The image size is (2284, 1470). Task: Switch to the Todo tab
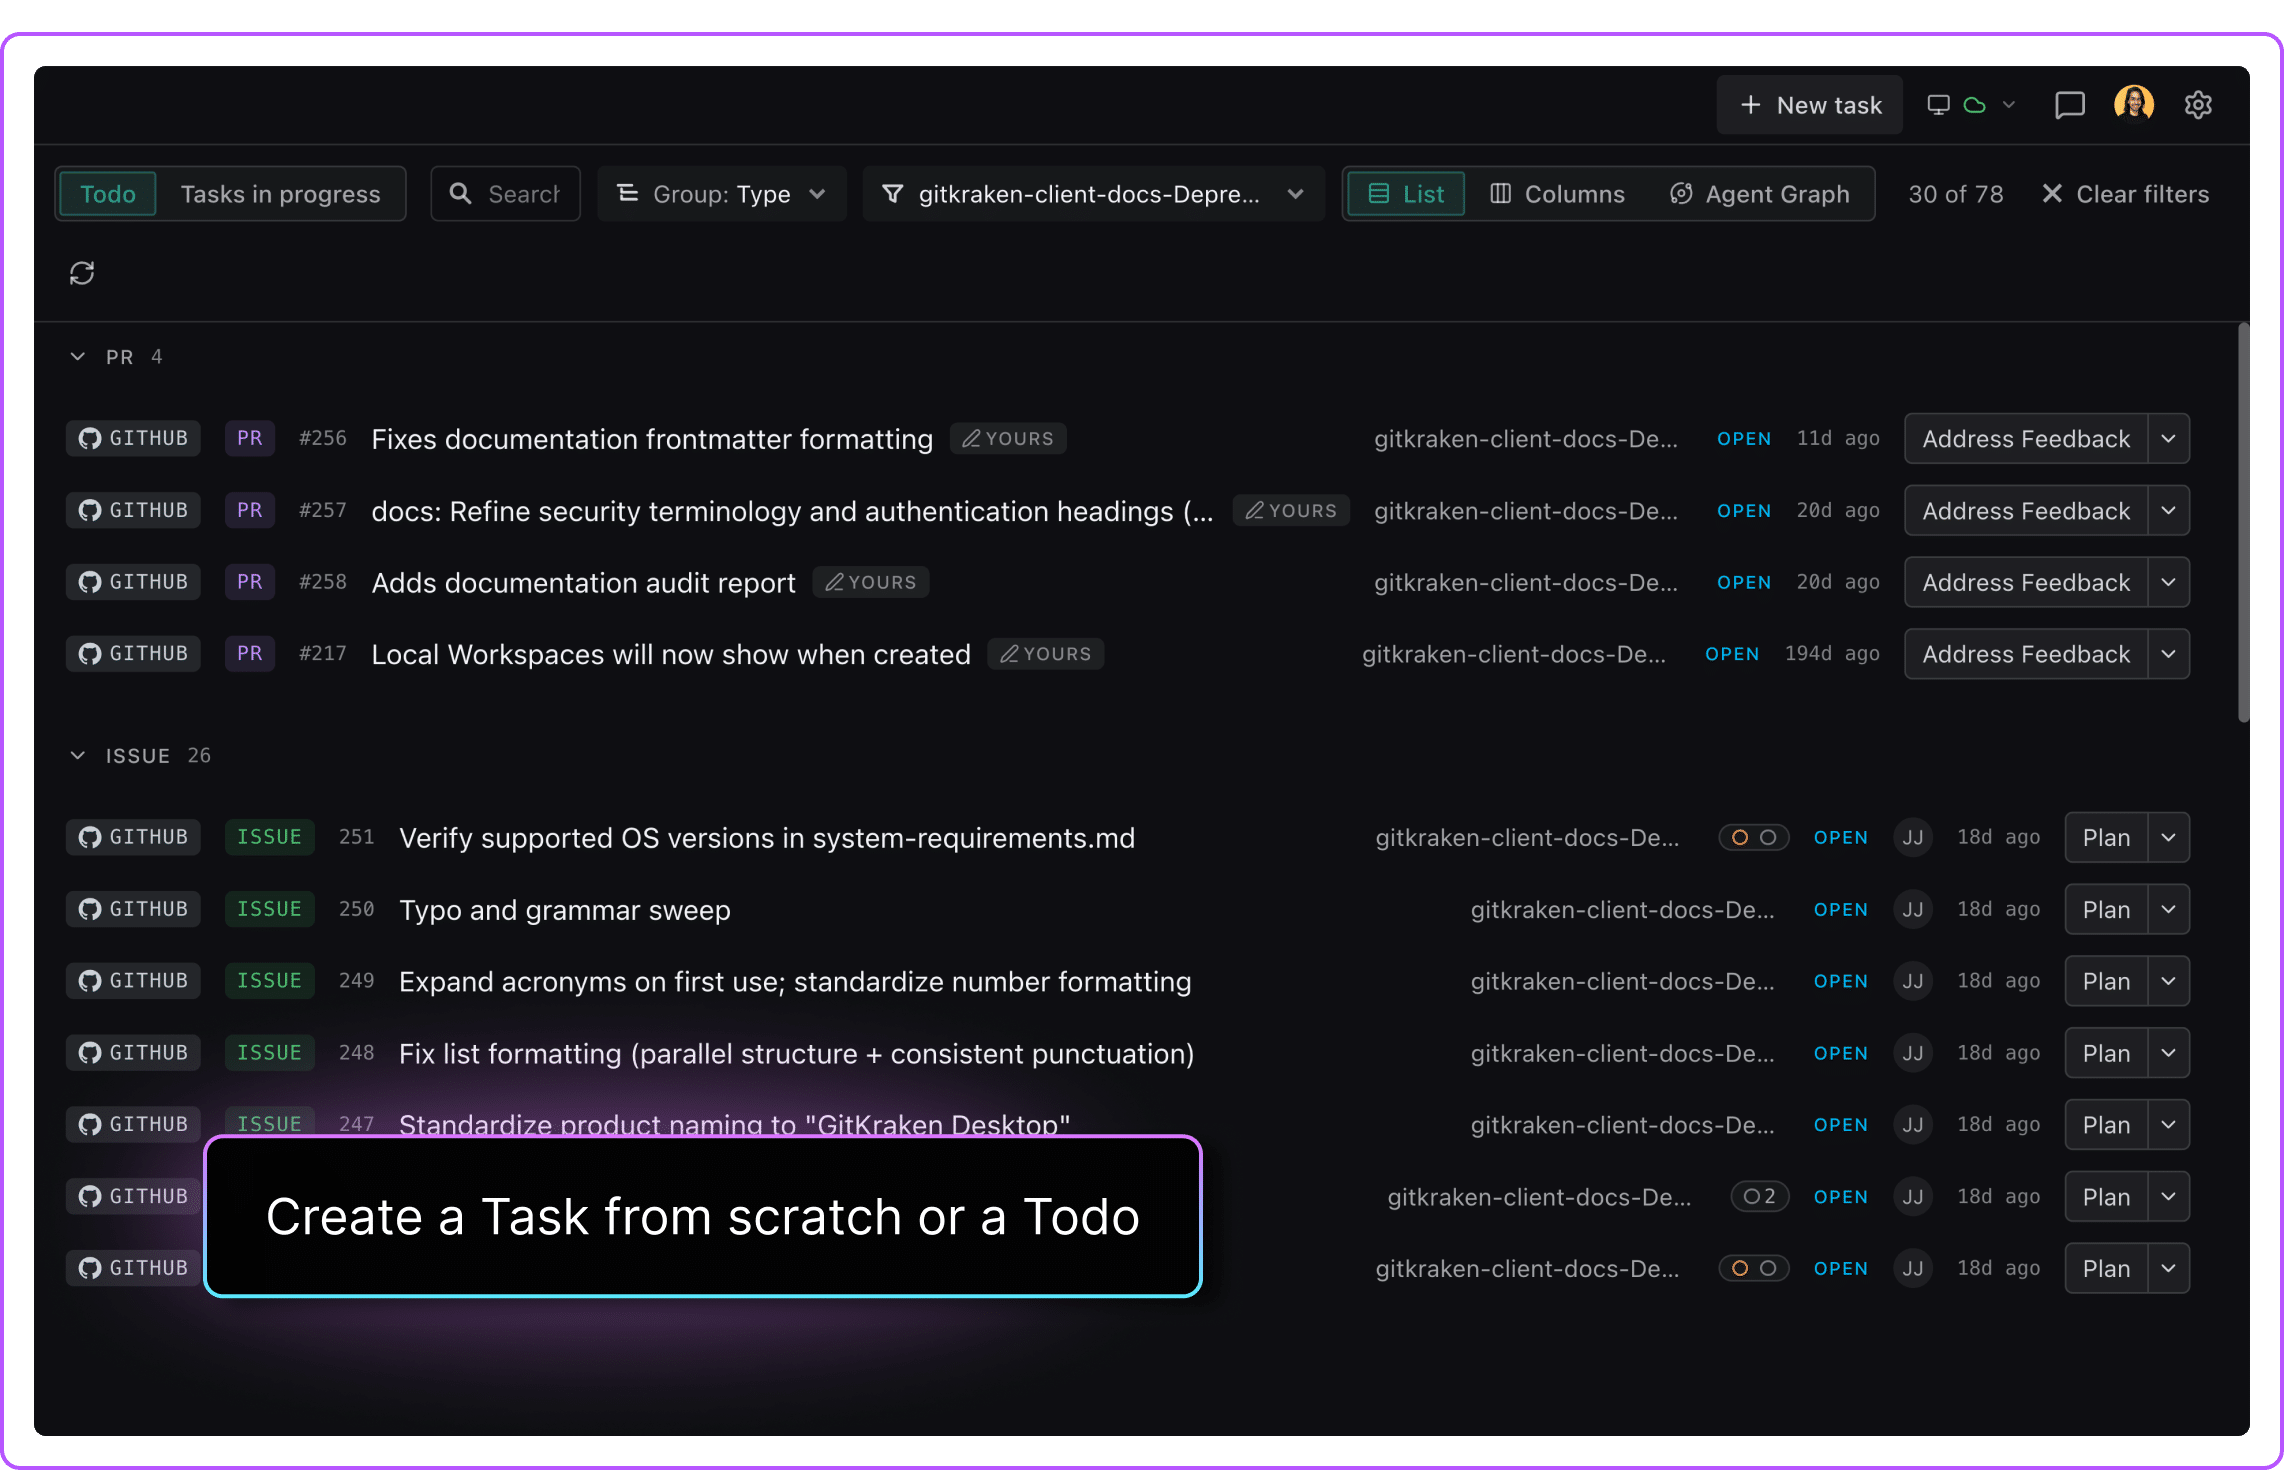click(x=108, y=194)
